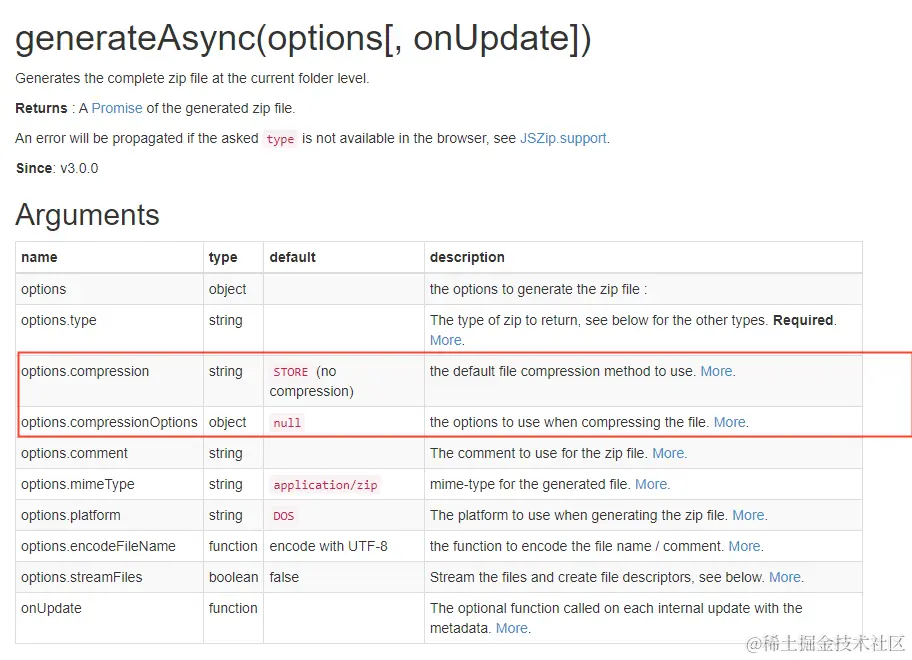Open More link for options.type
Viewport: 912px width, 660px height.
click(445, 340)
